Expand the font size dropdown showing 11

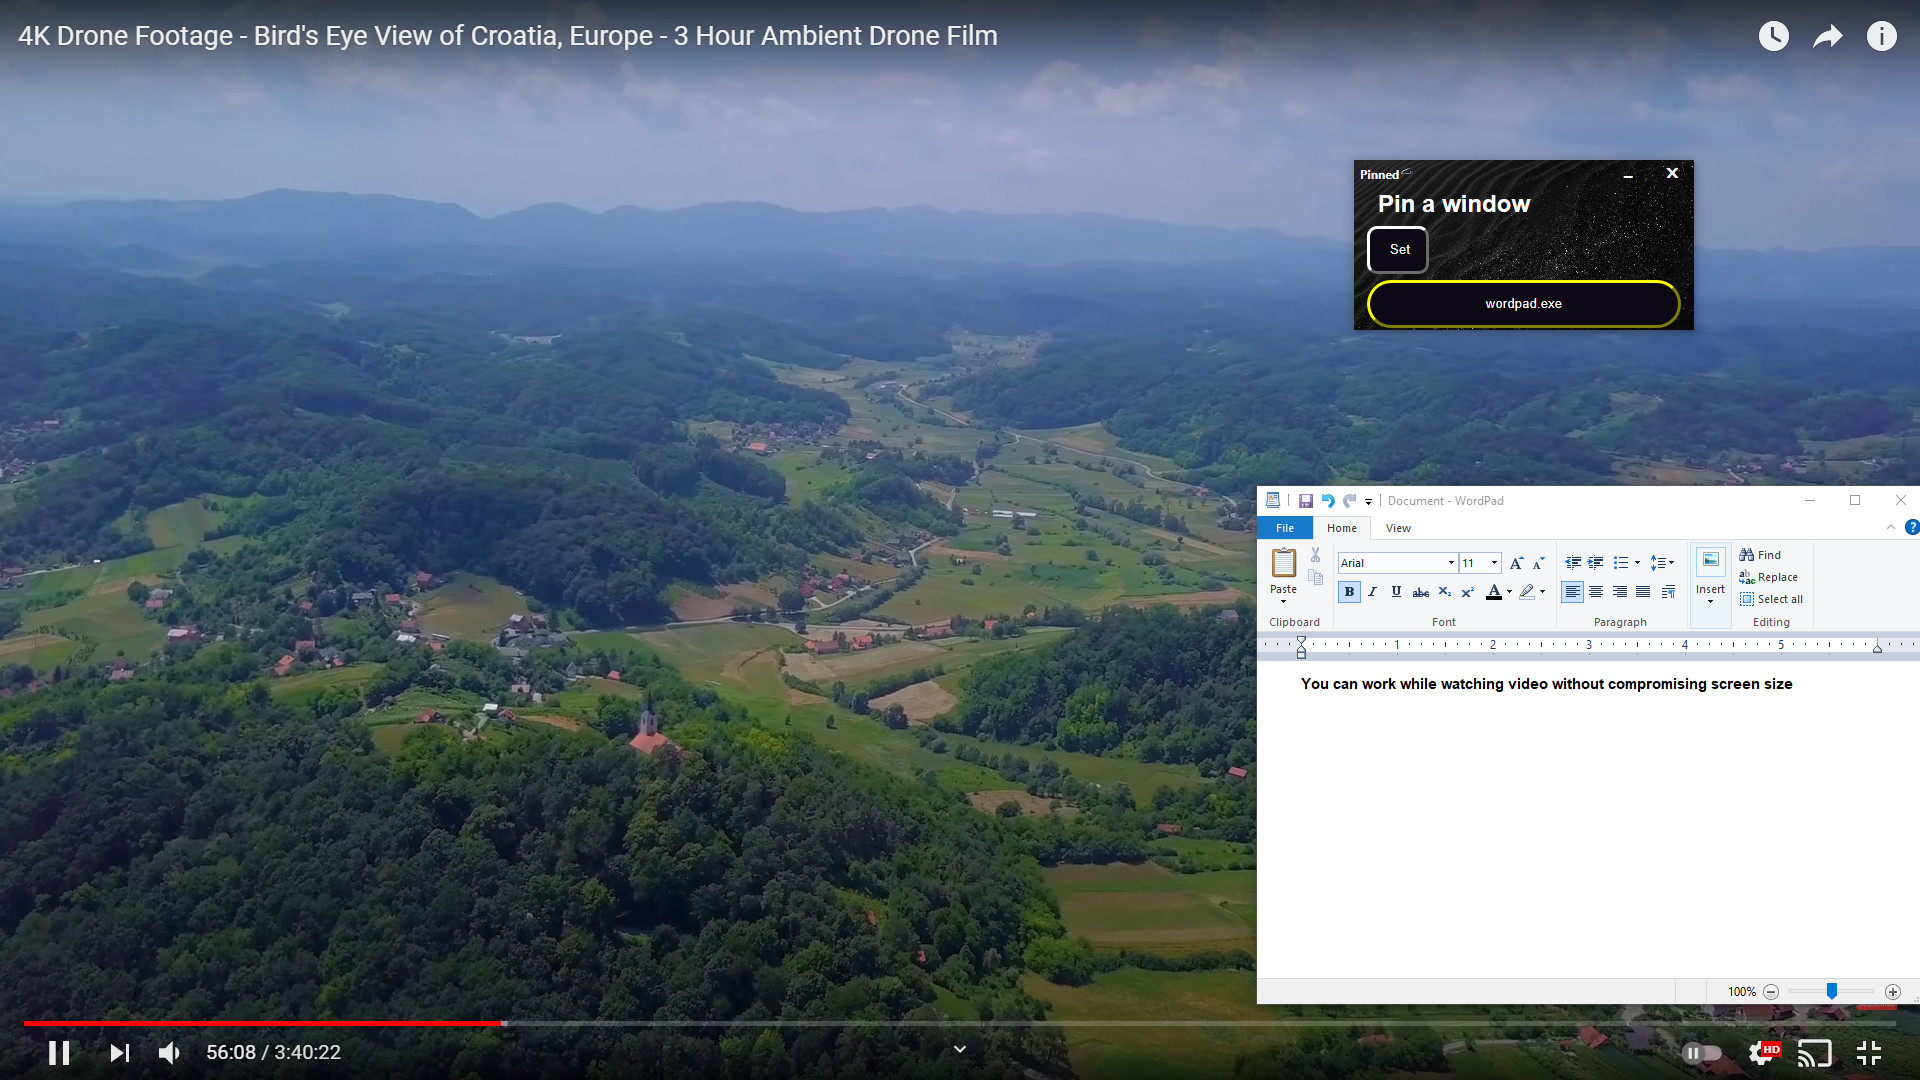click(x=1494, y=562)
